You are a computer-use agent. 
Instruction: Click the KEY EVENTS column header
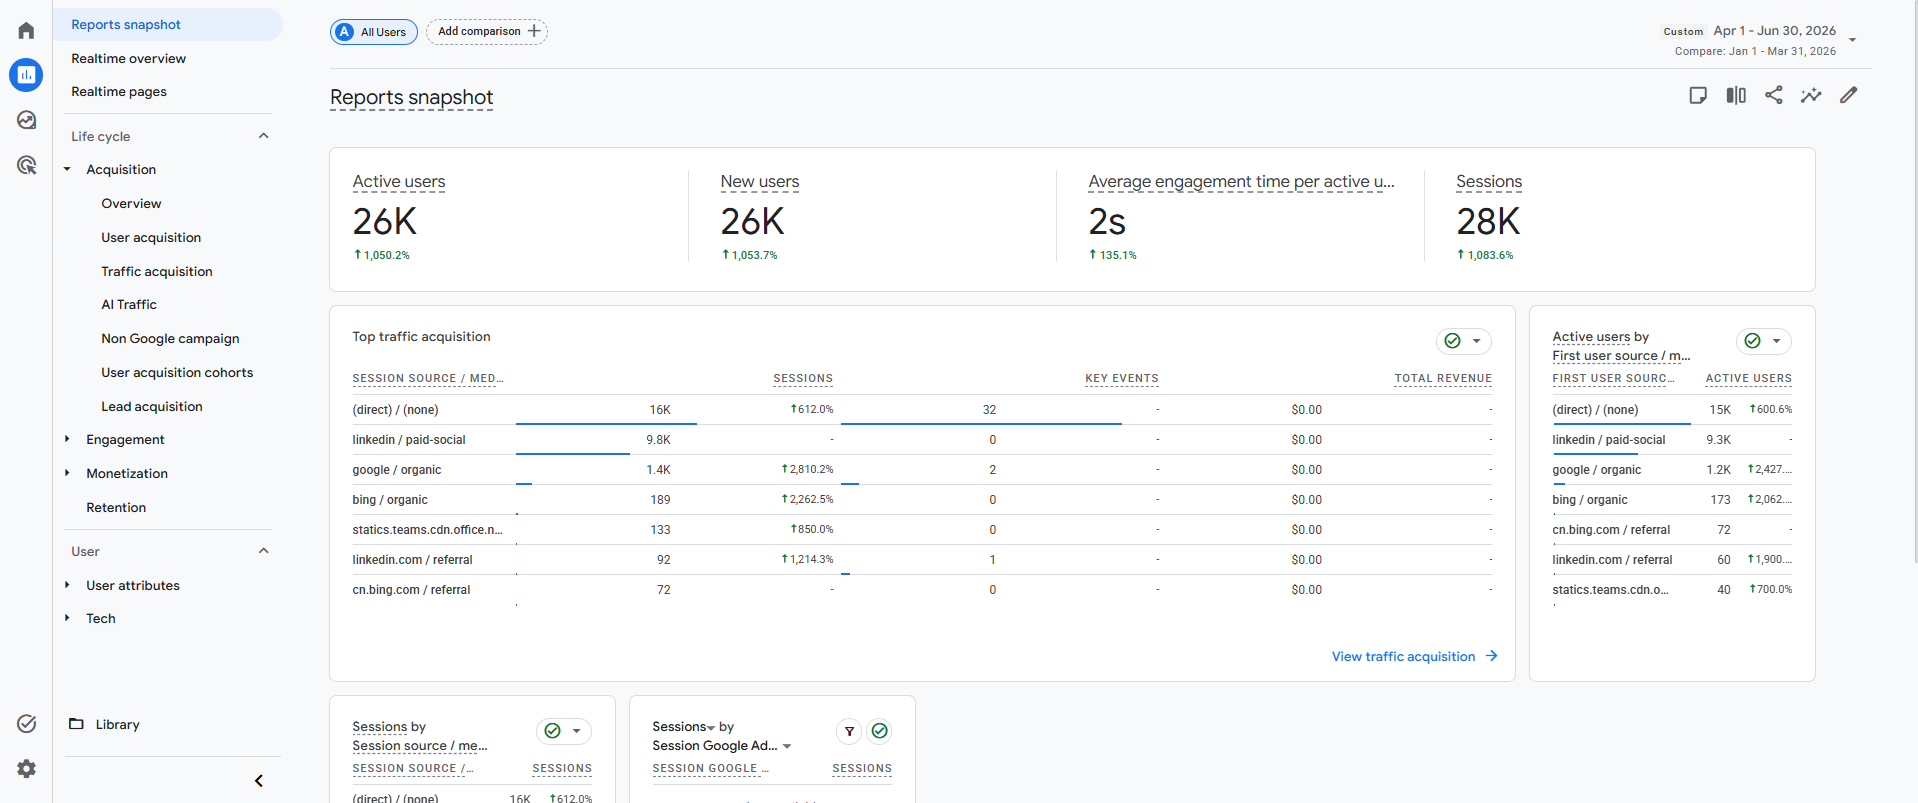(x=1122, y=379)
